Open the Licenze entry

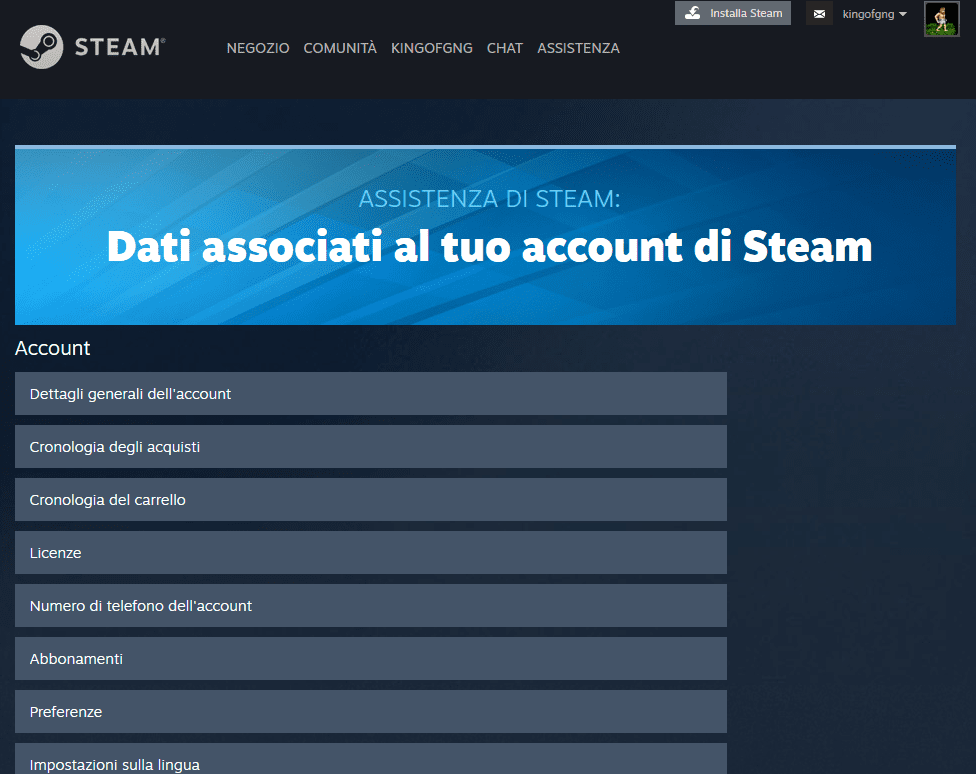[370, 553]
